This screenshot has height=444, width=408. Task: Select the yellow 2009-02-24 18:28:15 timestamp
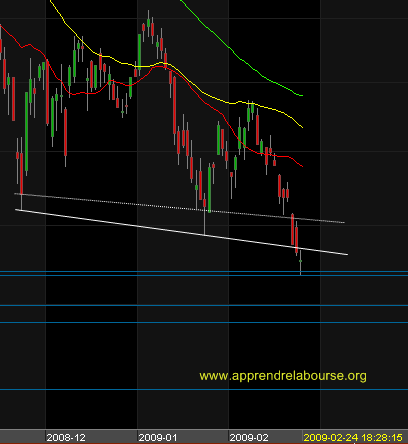pyautogui.click(x=353, y=437)
